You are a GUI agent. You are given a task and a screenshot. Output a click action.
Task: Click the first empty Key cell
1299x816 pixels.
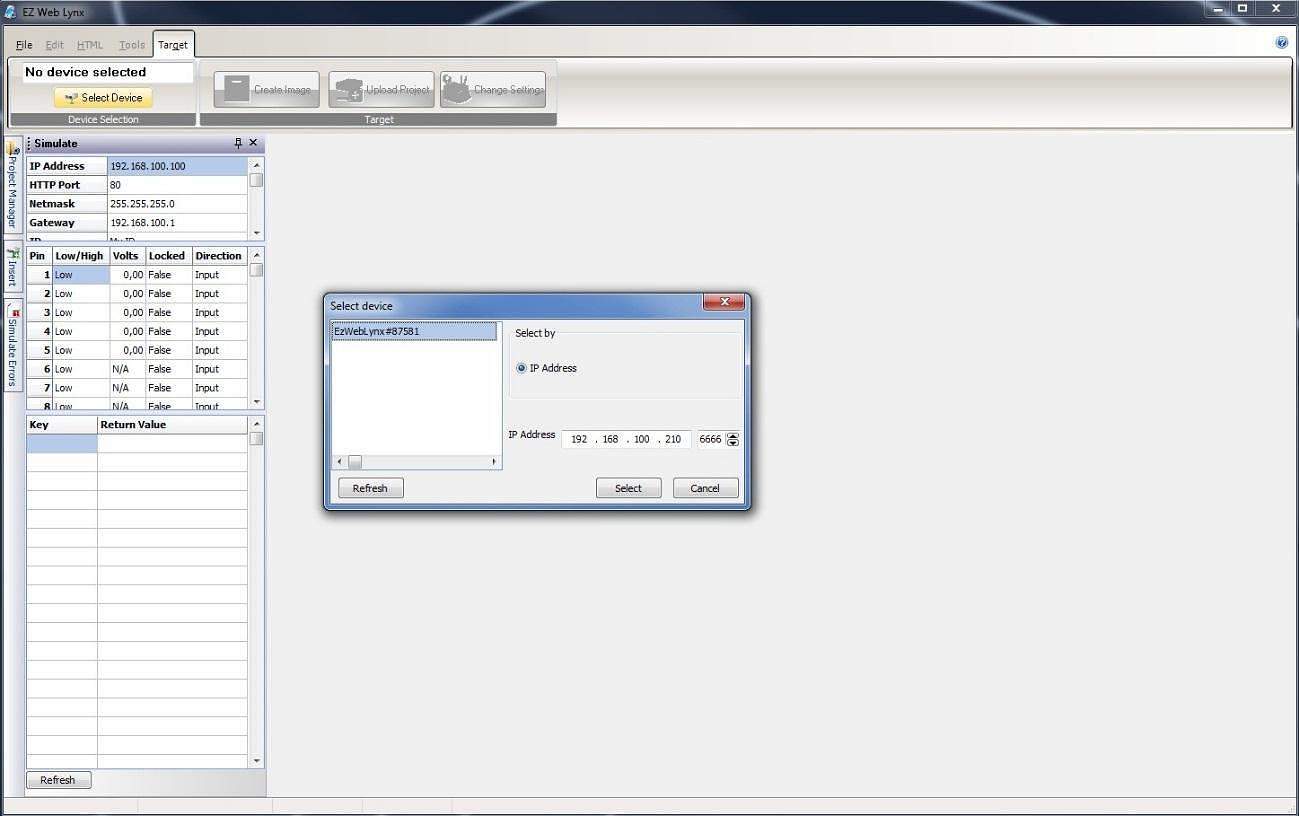click(62, 444)
